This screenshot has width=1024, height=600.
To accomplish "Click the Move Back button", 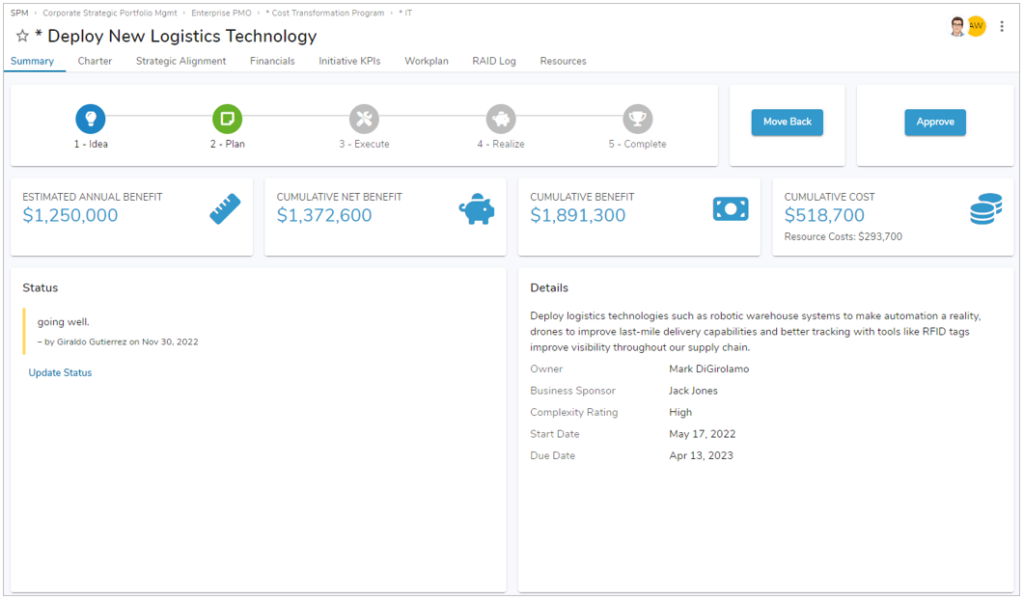I will click(x=787, y=121).
